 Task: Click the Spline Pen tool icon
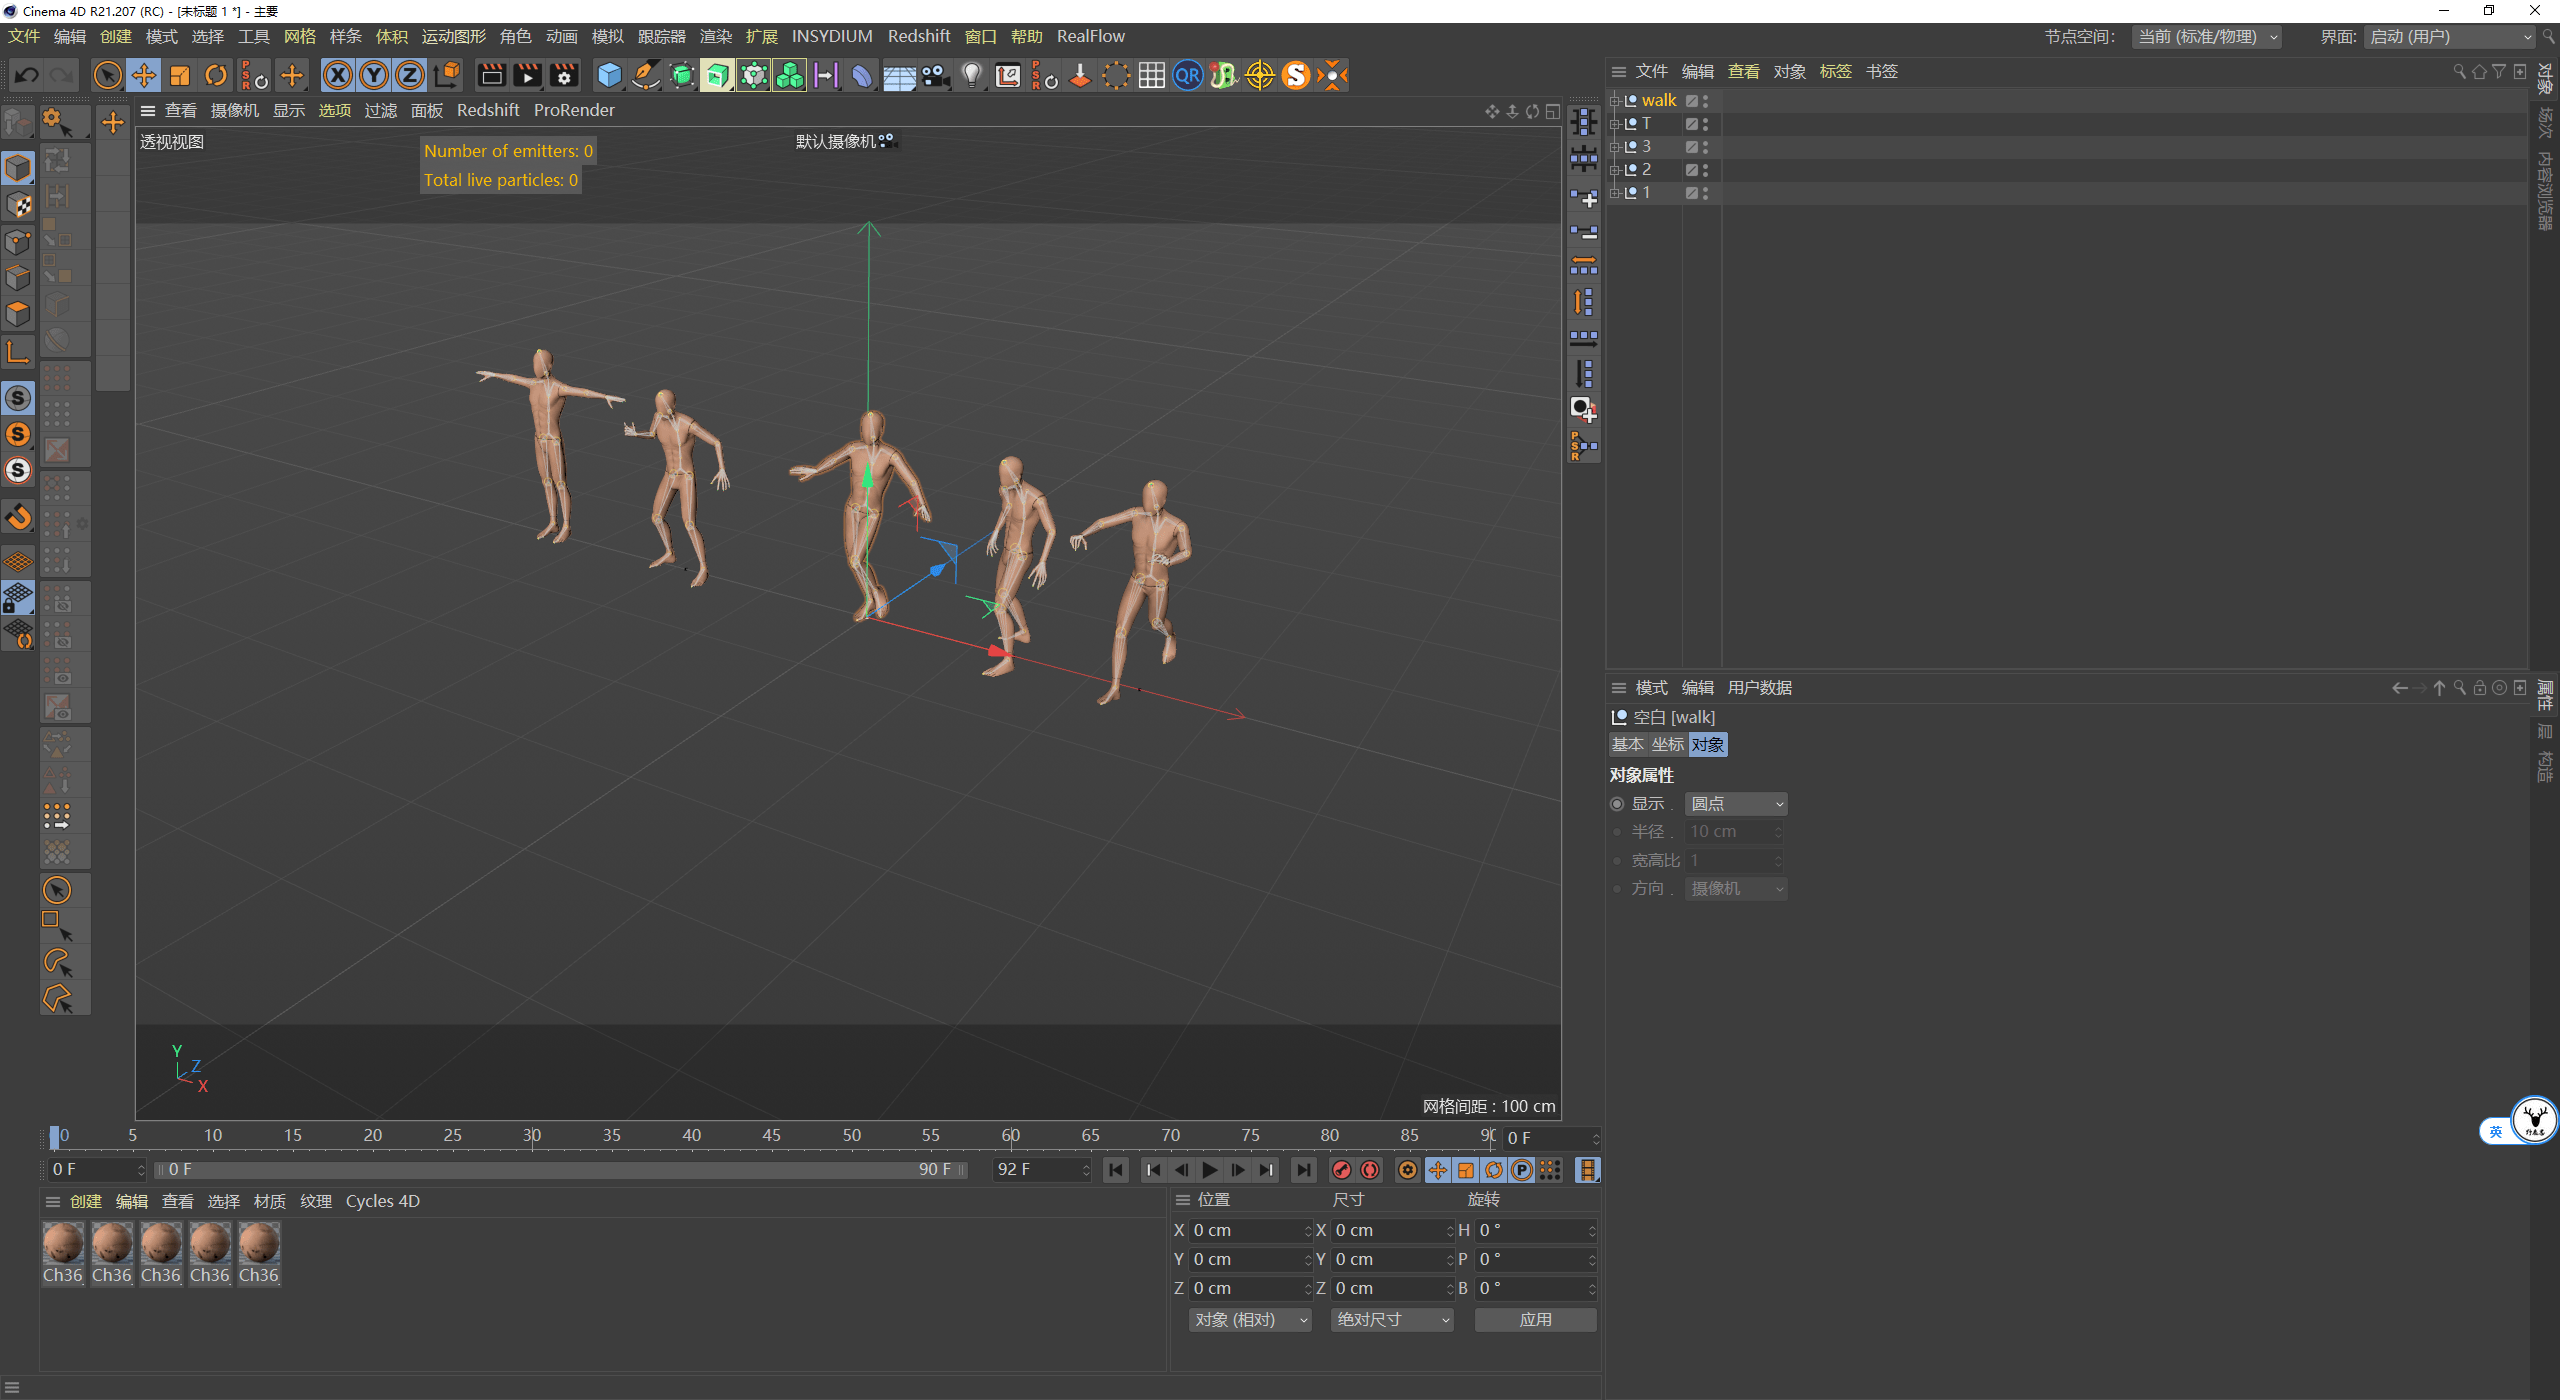(646, 75)
